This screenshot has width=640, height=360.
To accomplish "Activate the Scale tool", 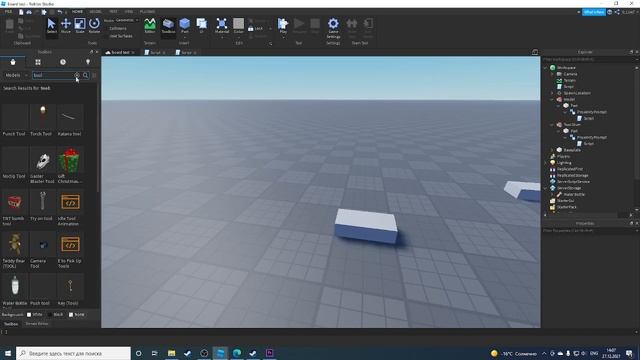I will (x=80, y=26).
